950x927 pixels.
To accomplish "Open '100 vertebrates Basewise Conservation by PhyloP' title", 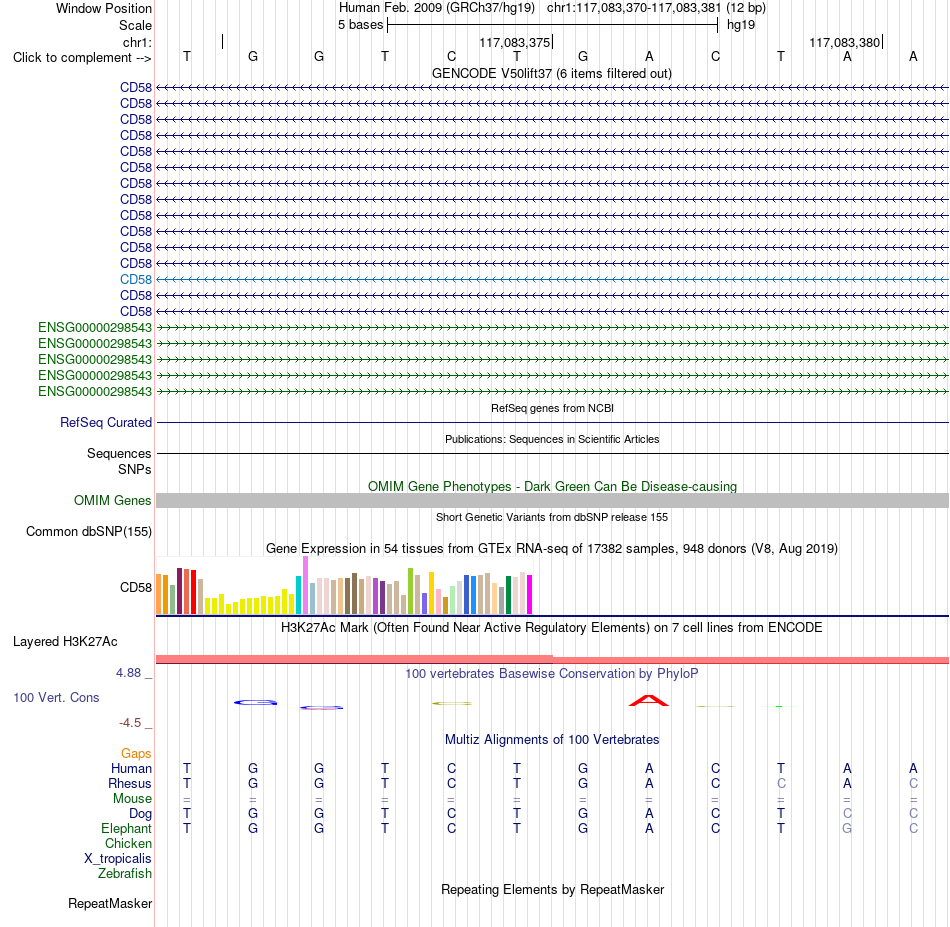I will (x=552, y=674).
